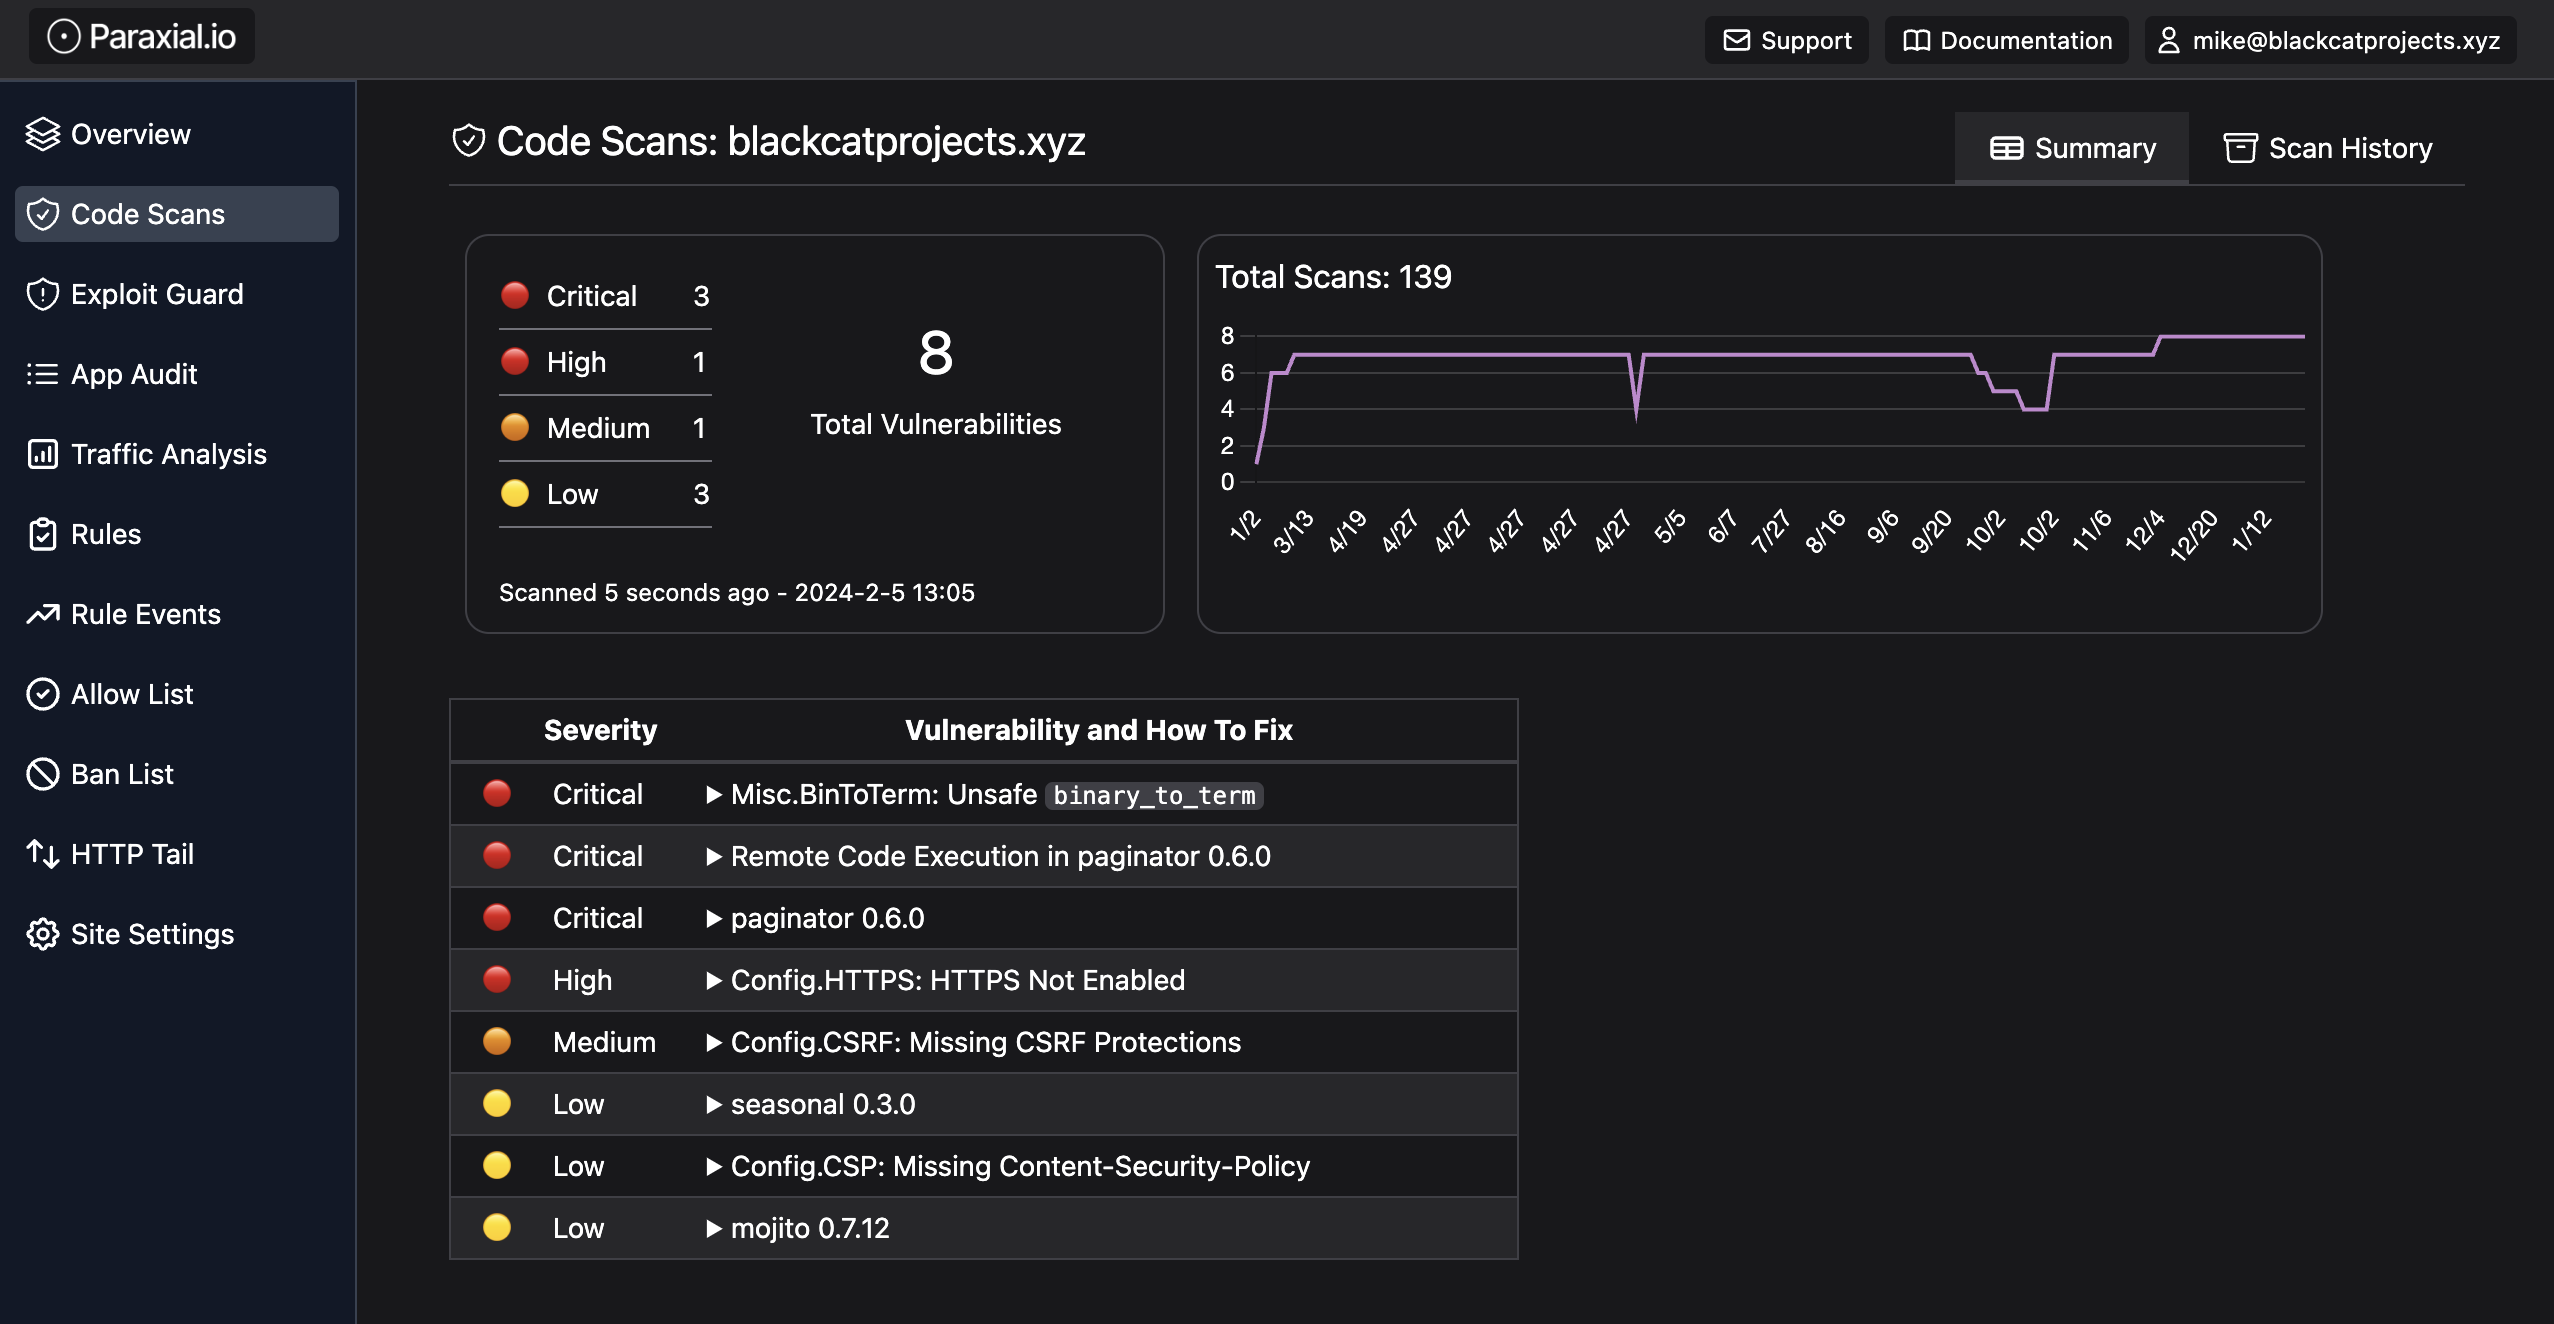Click the Total Scans: 139 heading
This screenshot has width=2554, height=1324.
(x=1333, y=277)
